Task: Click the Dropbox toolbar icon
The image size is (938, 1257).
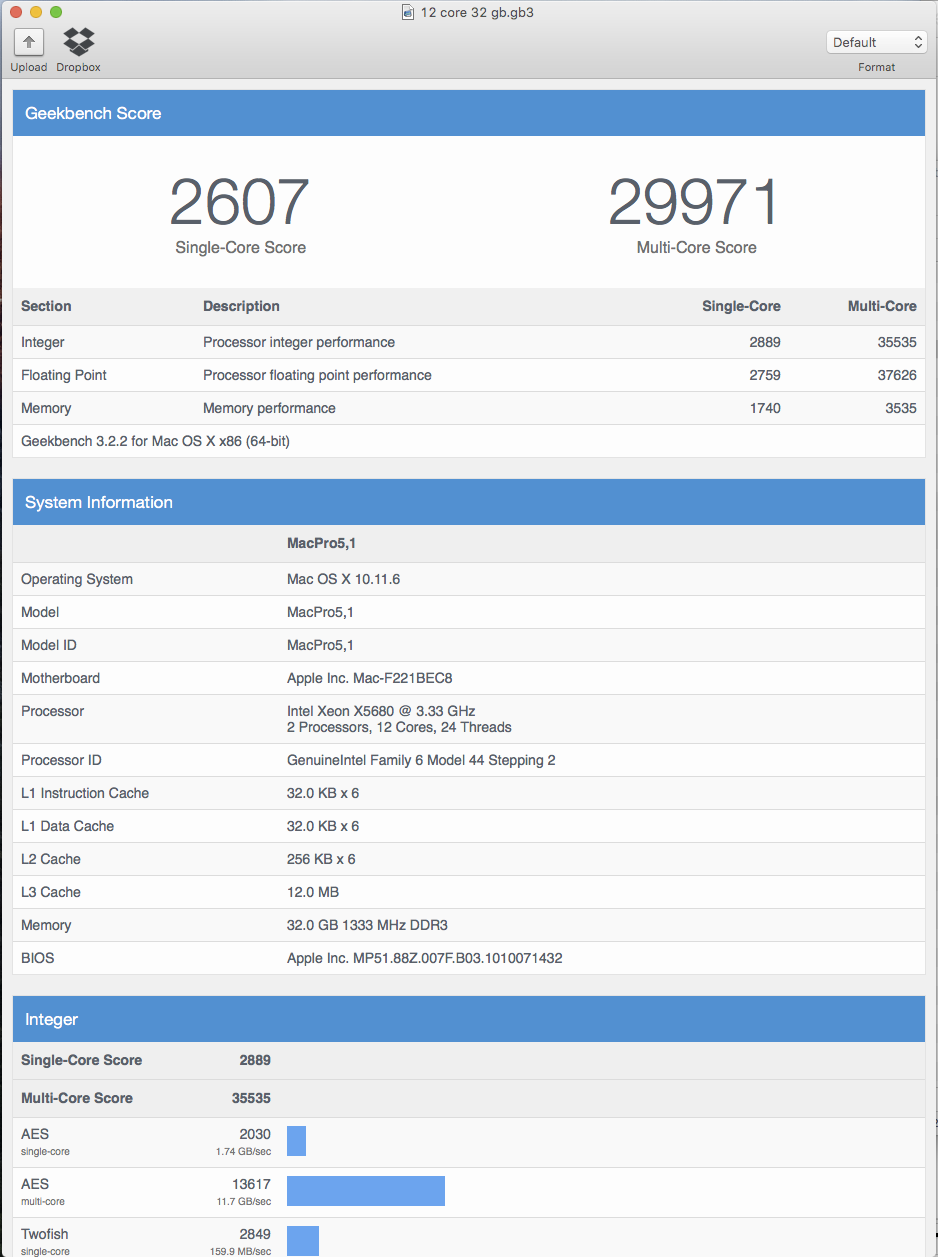Action: (79, 42)
